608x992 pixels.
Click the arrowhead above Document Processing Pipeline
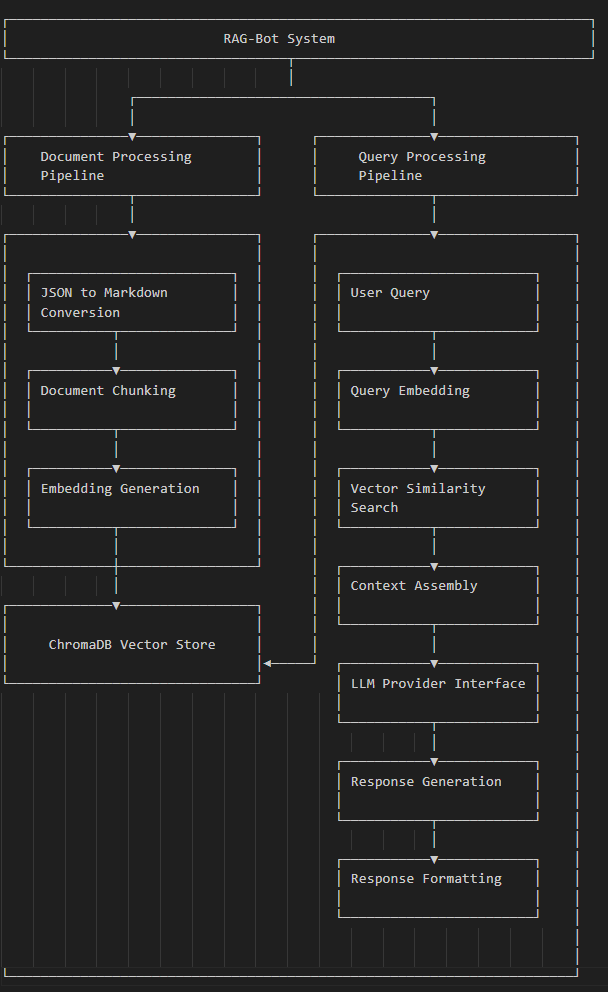132,136
